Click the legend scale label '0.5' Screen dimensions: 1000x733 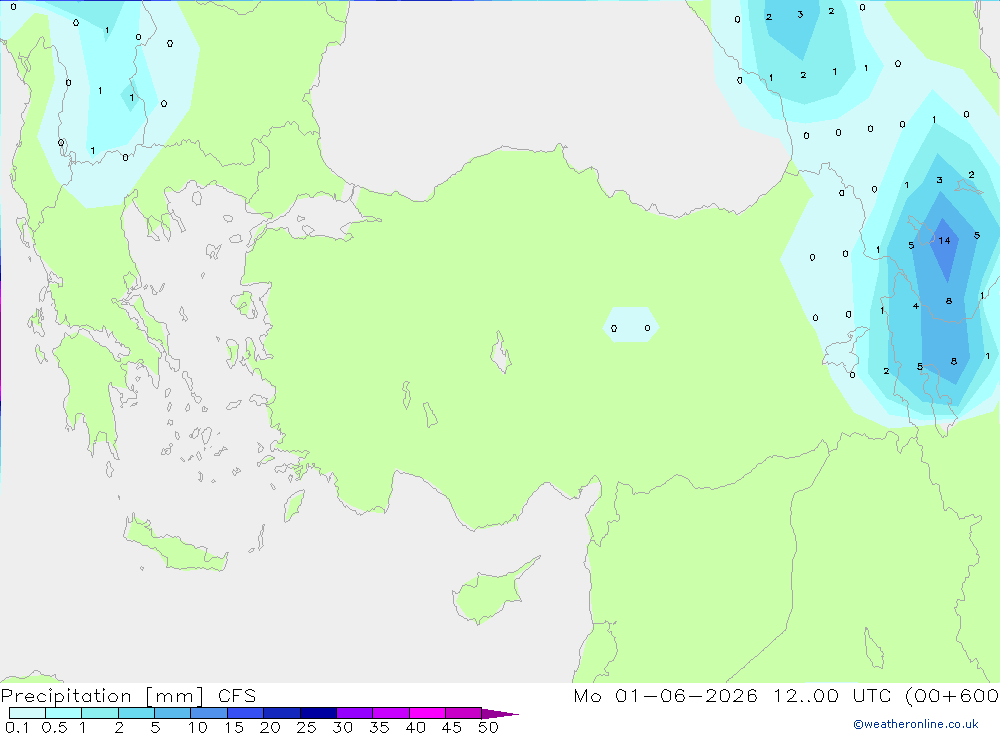click(x=54, y=727)
